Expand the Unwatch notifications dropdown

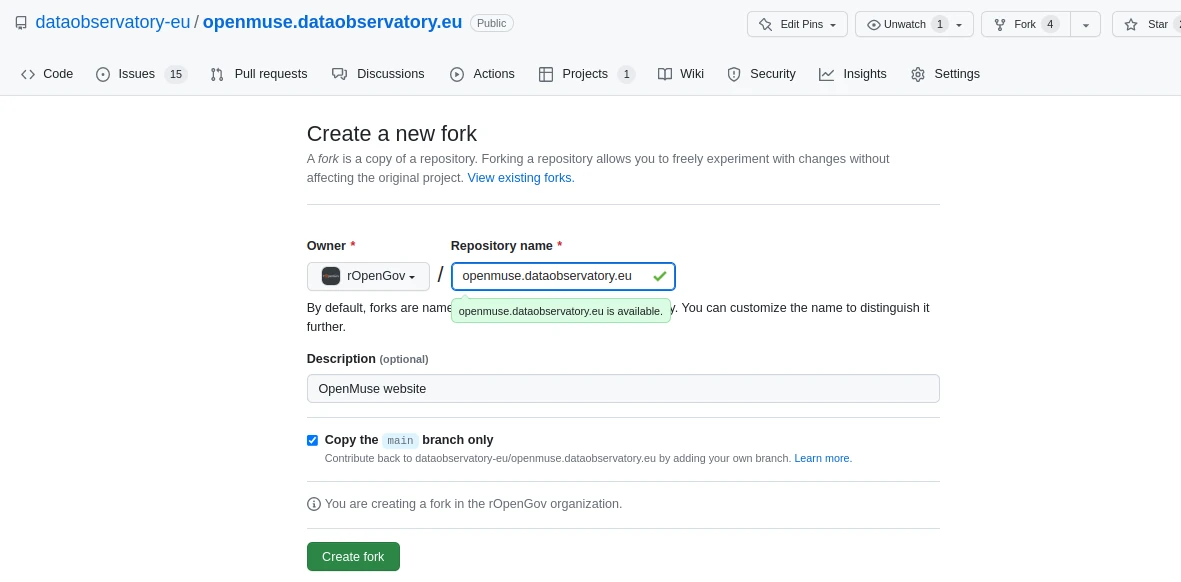coord(913,24)
